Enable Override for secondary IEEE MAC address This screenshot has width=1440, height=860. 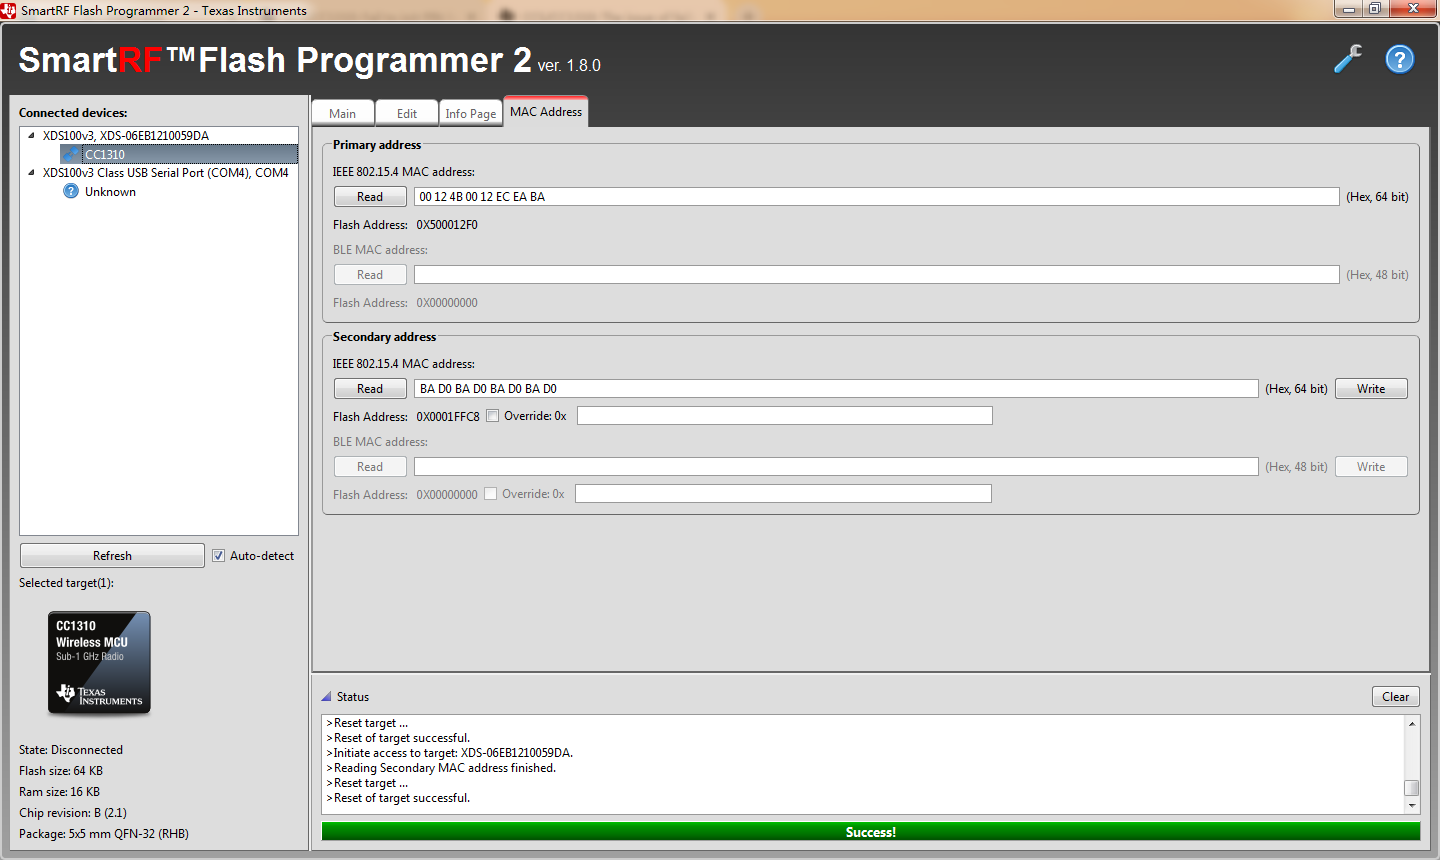click(493, 416)
